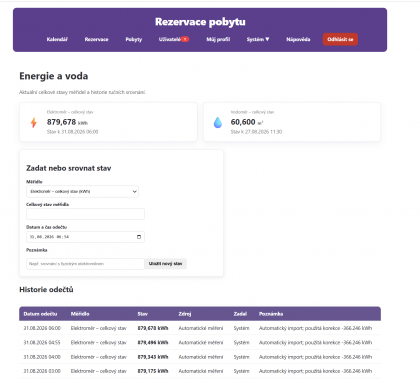The width and height of the screenshot is (420, 383).
Task: Click the red notification badge on Uživatelé
Action: (185, 39)
